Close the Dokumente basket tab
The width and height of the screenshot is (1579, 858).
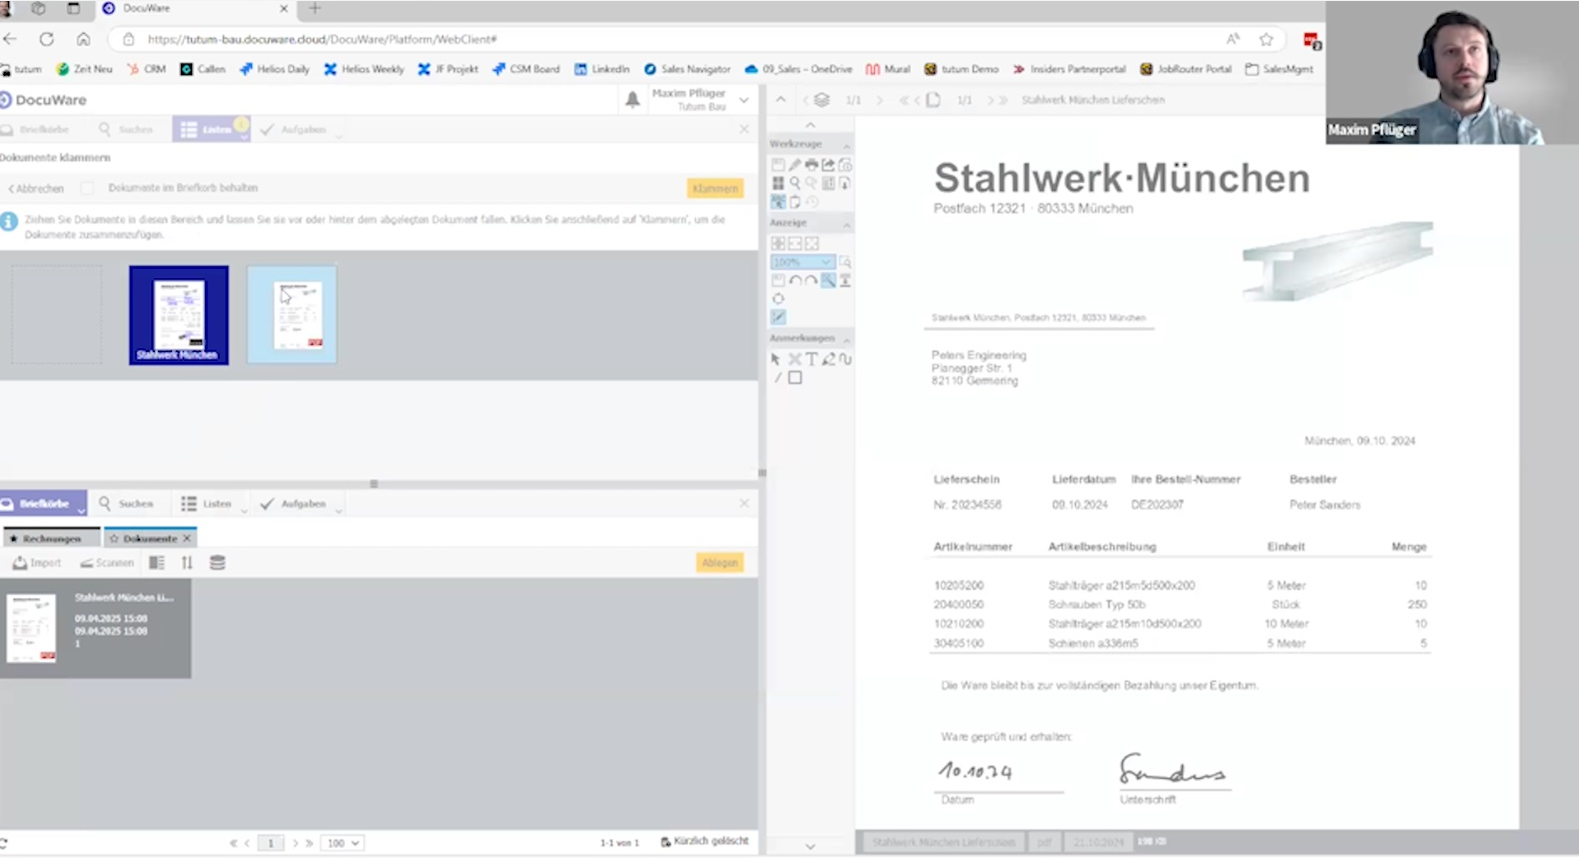pos(187,538)
